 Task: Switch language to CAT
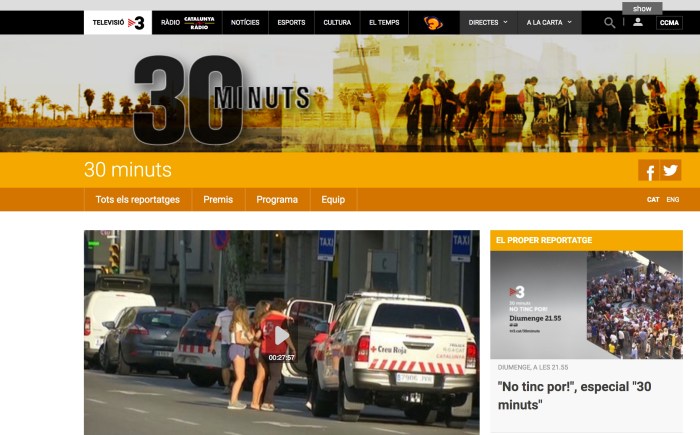click(653, 200)
